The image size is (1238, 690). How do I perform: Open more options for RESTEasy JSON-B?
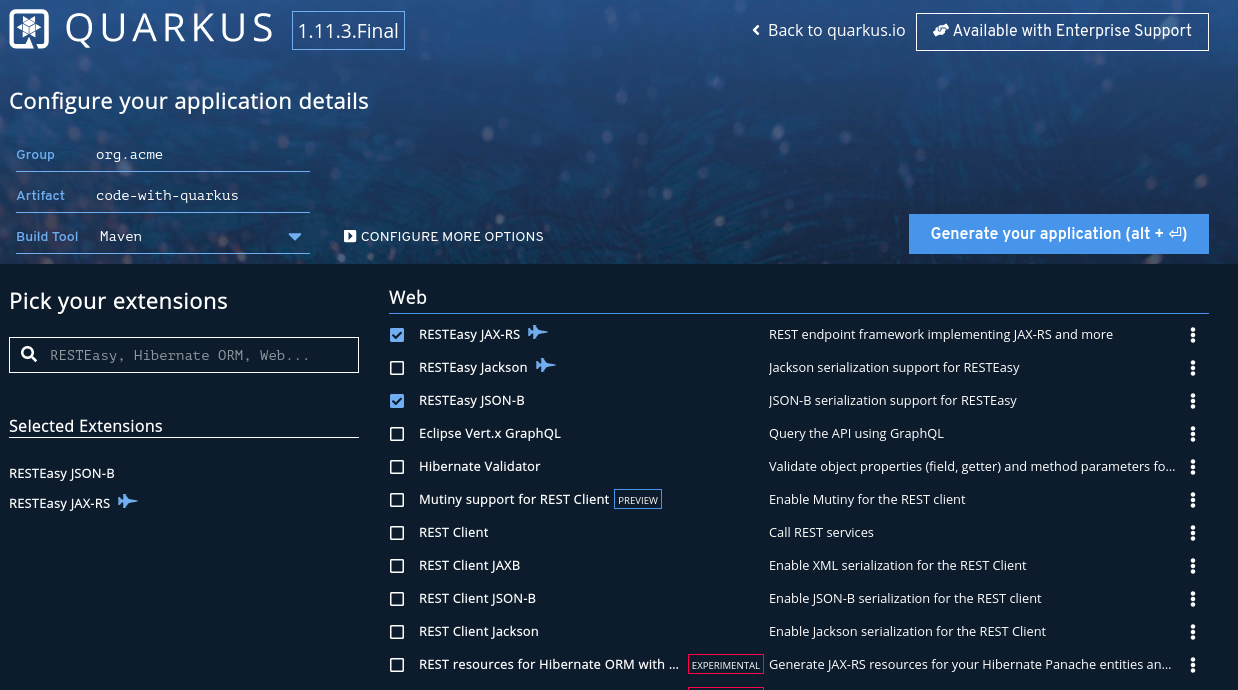pyautogui.click(x=1193, y=401)
